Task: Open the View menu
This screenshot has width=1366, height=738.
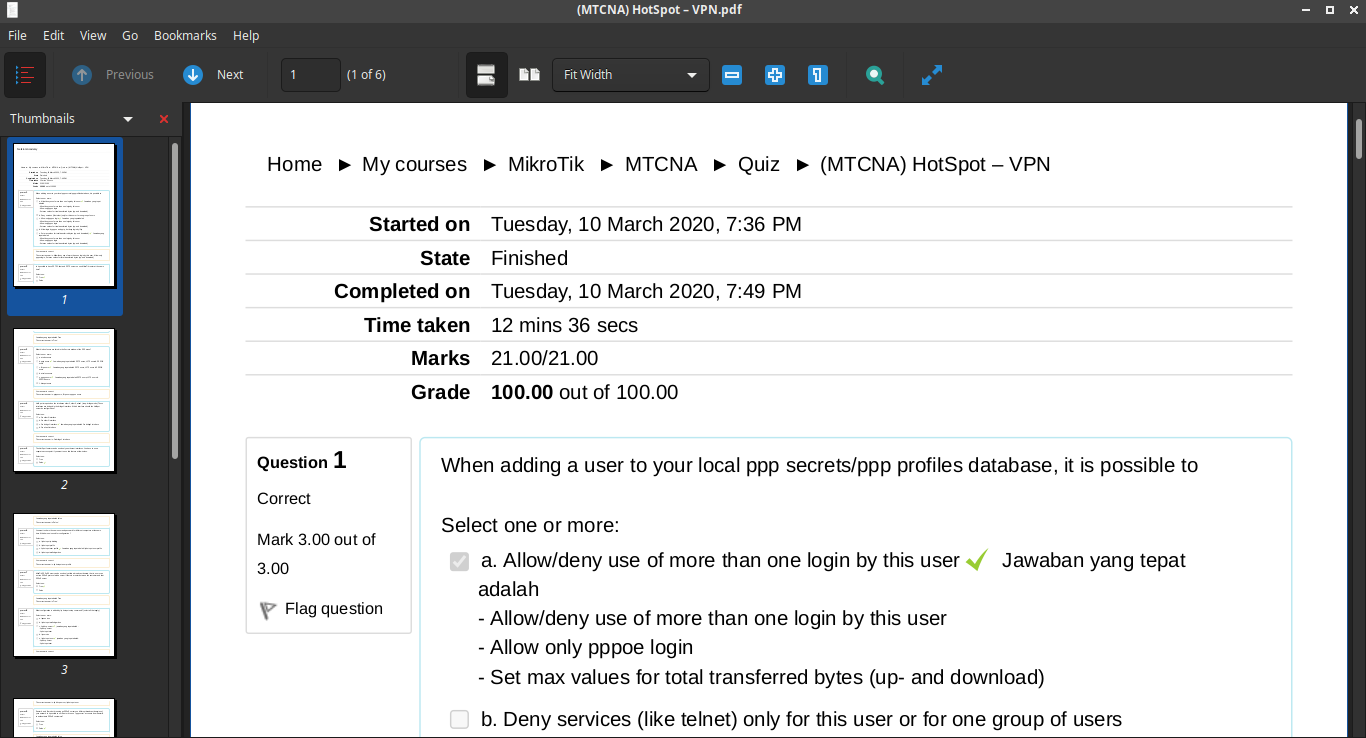Action: 93,35
